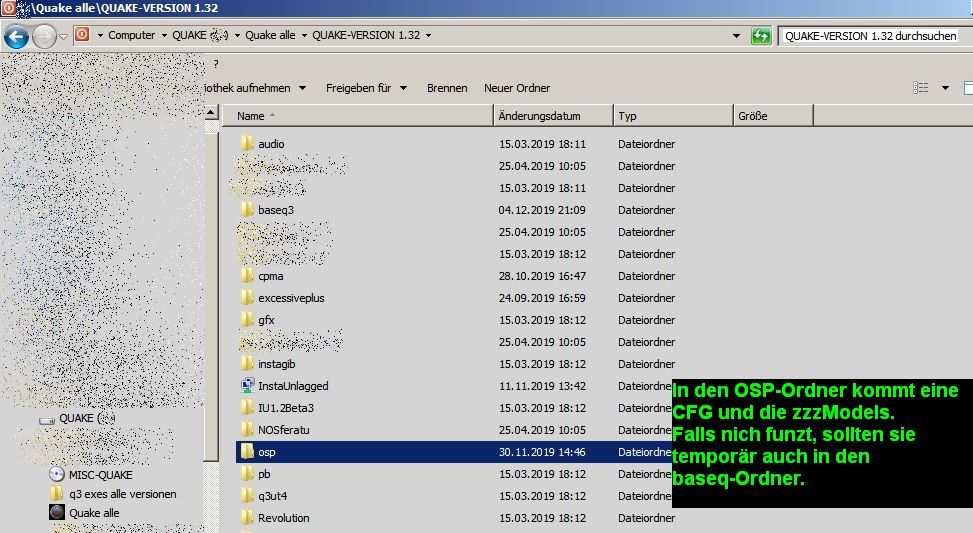
Task: Click the Revolution folder icon
Action: point(247,517)
